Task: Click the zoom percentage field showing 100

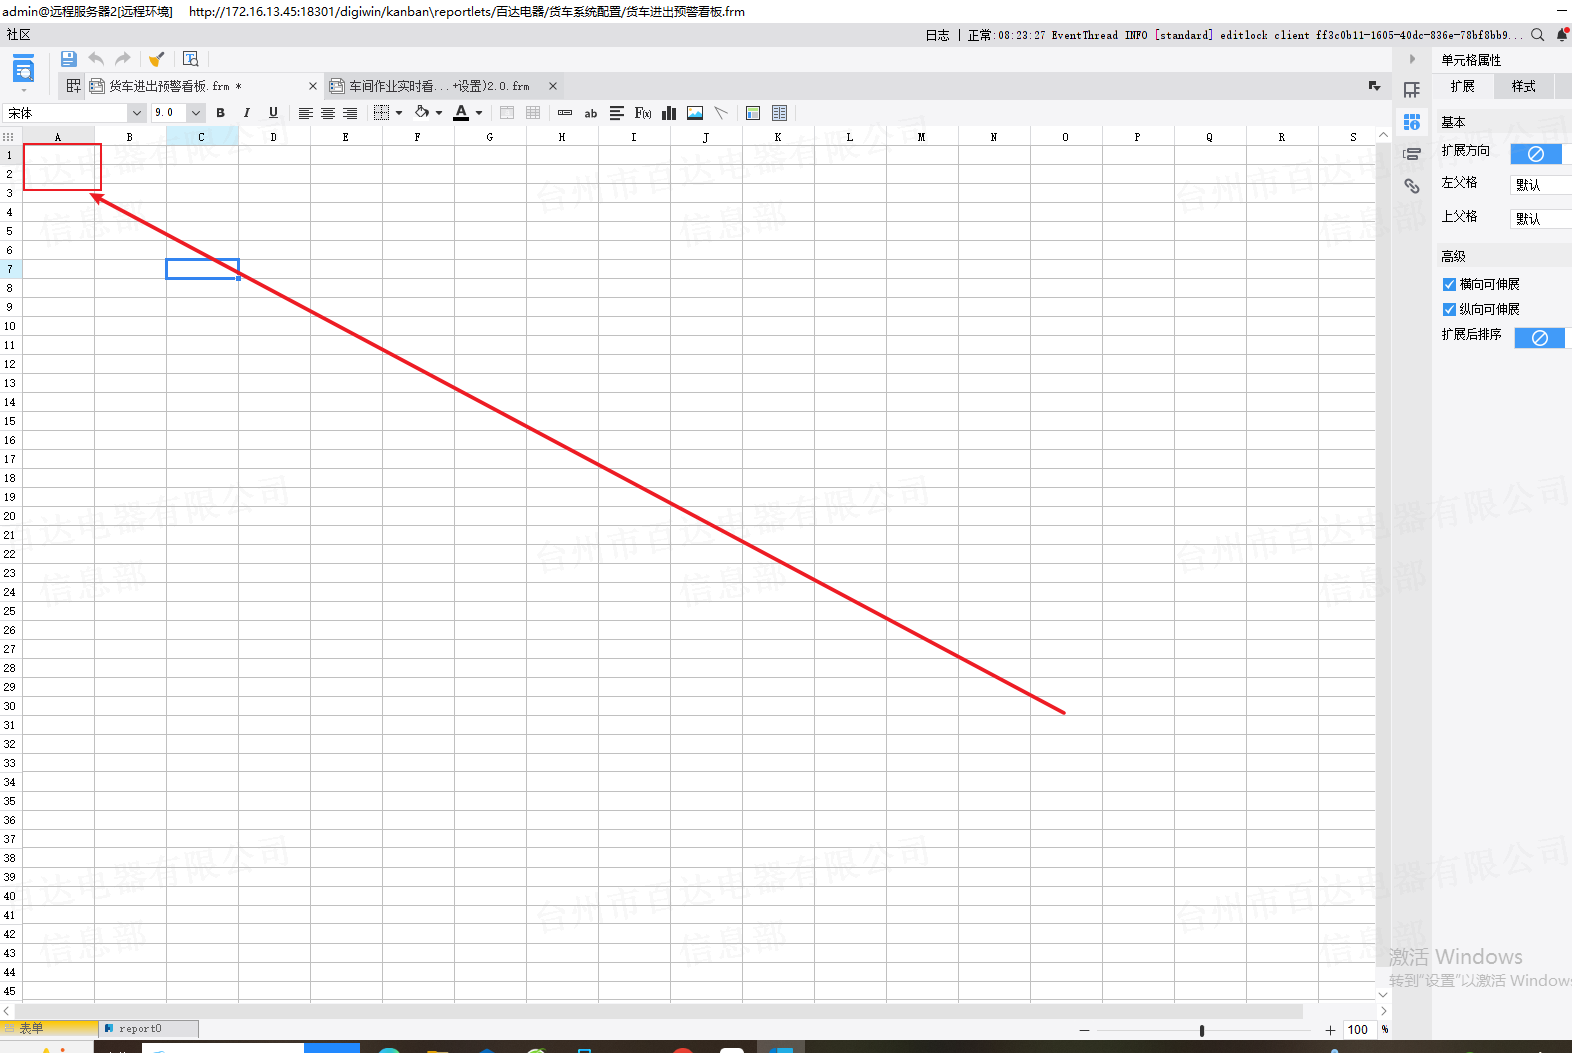Action: [1359, 1030]
